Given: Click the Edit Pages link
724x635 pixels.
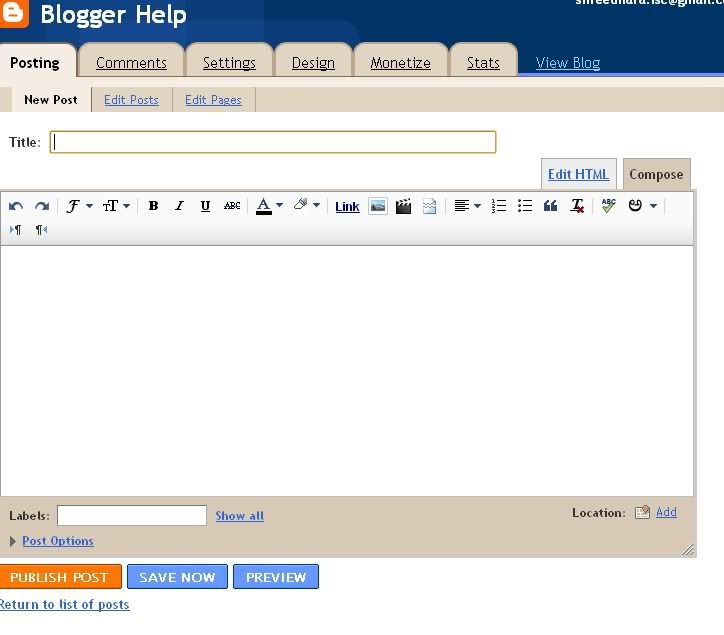Looking at the screenshot, I should (213, 100).
